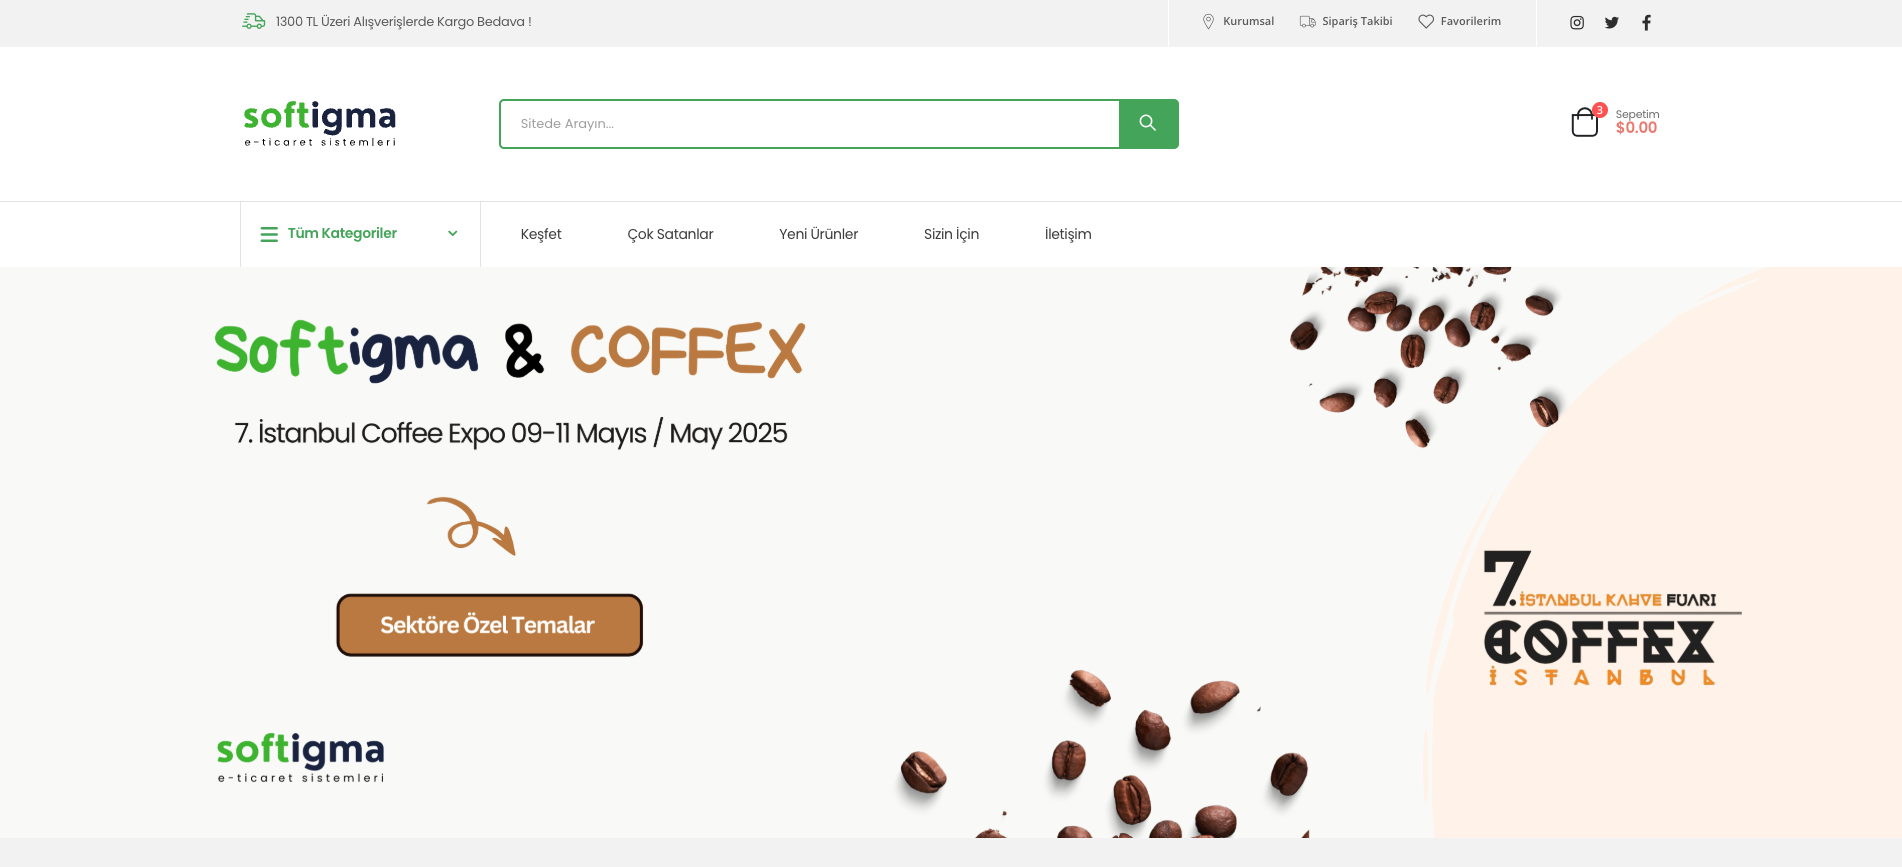
Task: Open the Twitter social icon
Action: (1612, 23)
